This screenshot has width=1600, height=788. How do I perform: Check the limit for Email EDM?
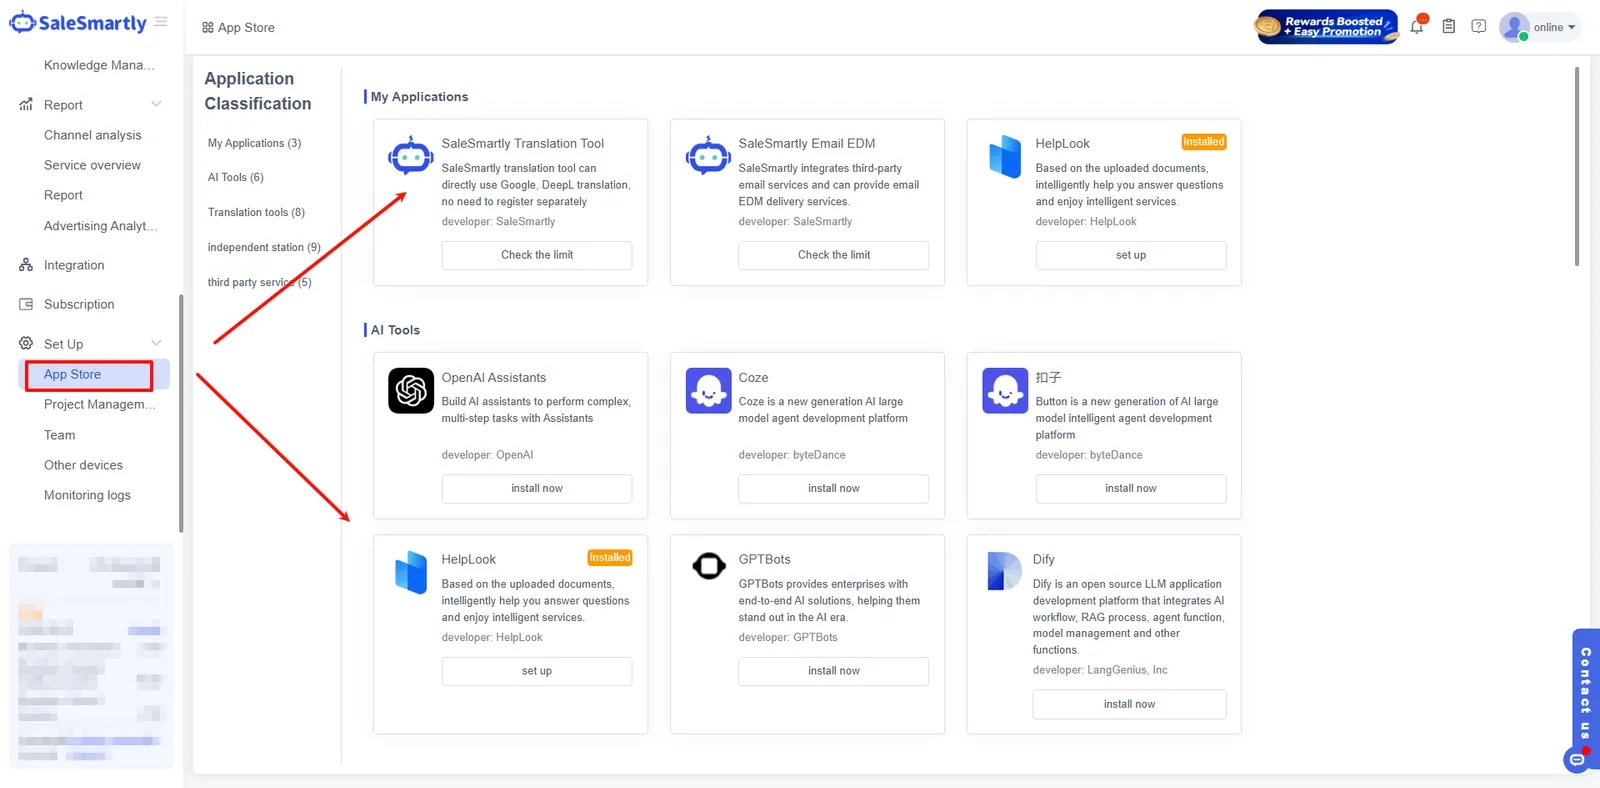[x=834, y=255]
